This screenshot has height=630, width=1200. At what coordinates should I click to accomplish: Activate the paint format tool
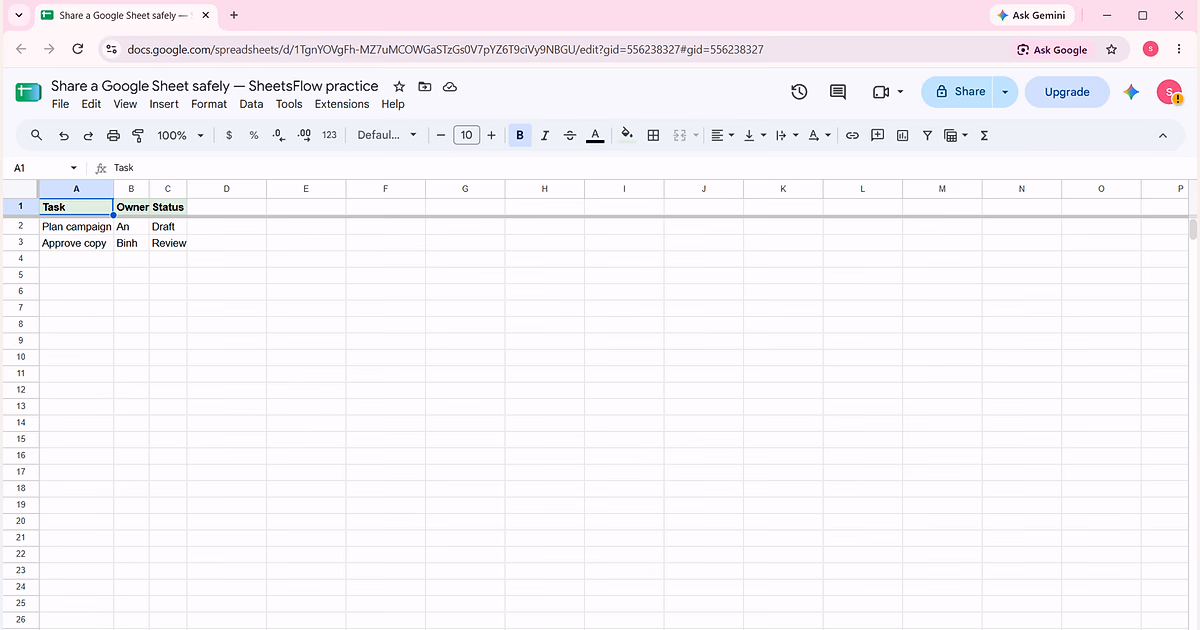pyautogui.click(x=138, y=135)
